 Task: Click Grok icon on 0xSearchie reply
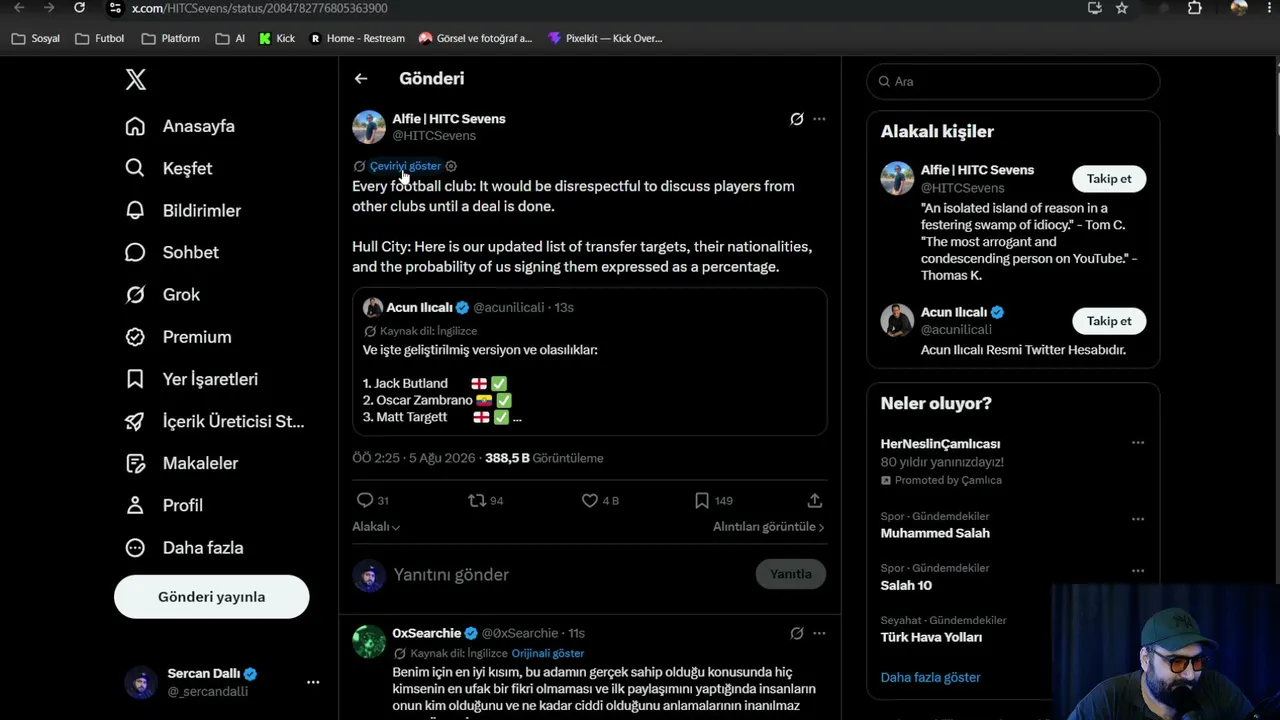click(x=797, y=633)
